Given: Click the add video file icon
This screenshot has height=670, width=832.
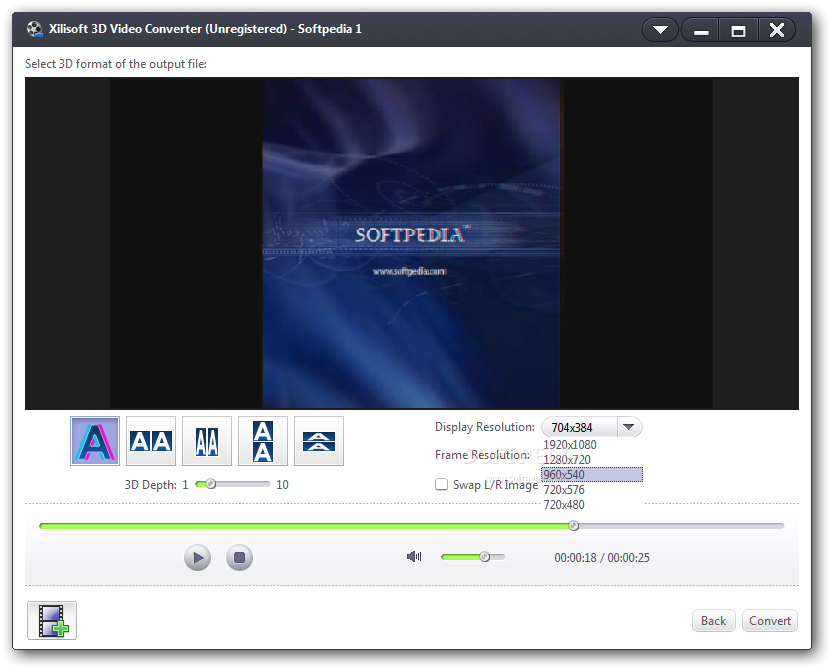Looking at the screenshot, I should (x=52, y=620).
